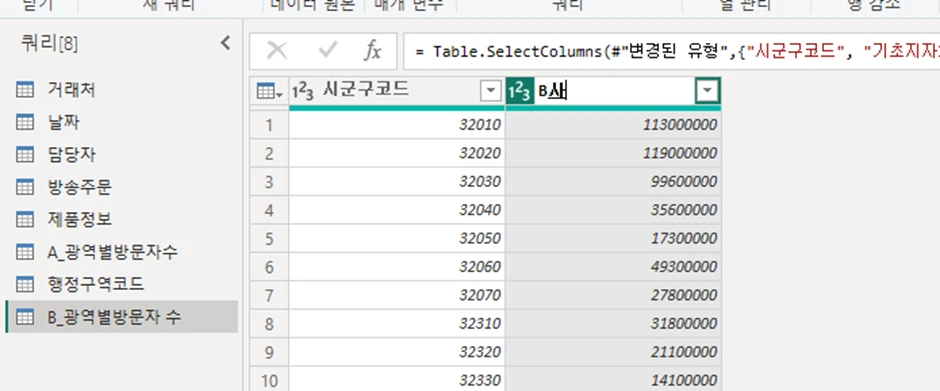Confirm the formula with the checkmark icon

[328, 51]
